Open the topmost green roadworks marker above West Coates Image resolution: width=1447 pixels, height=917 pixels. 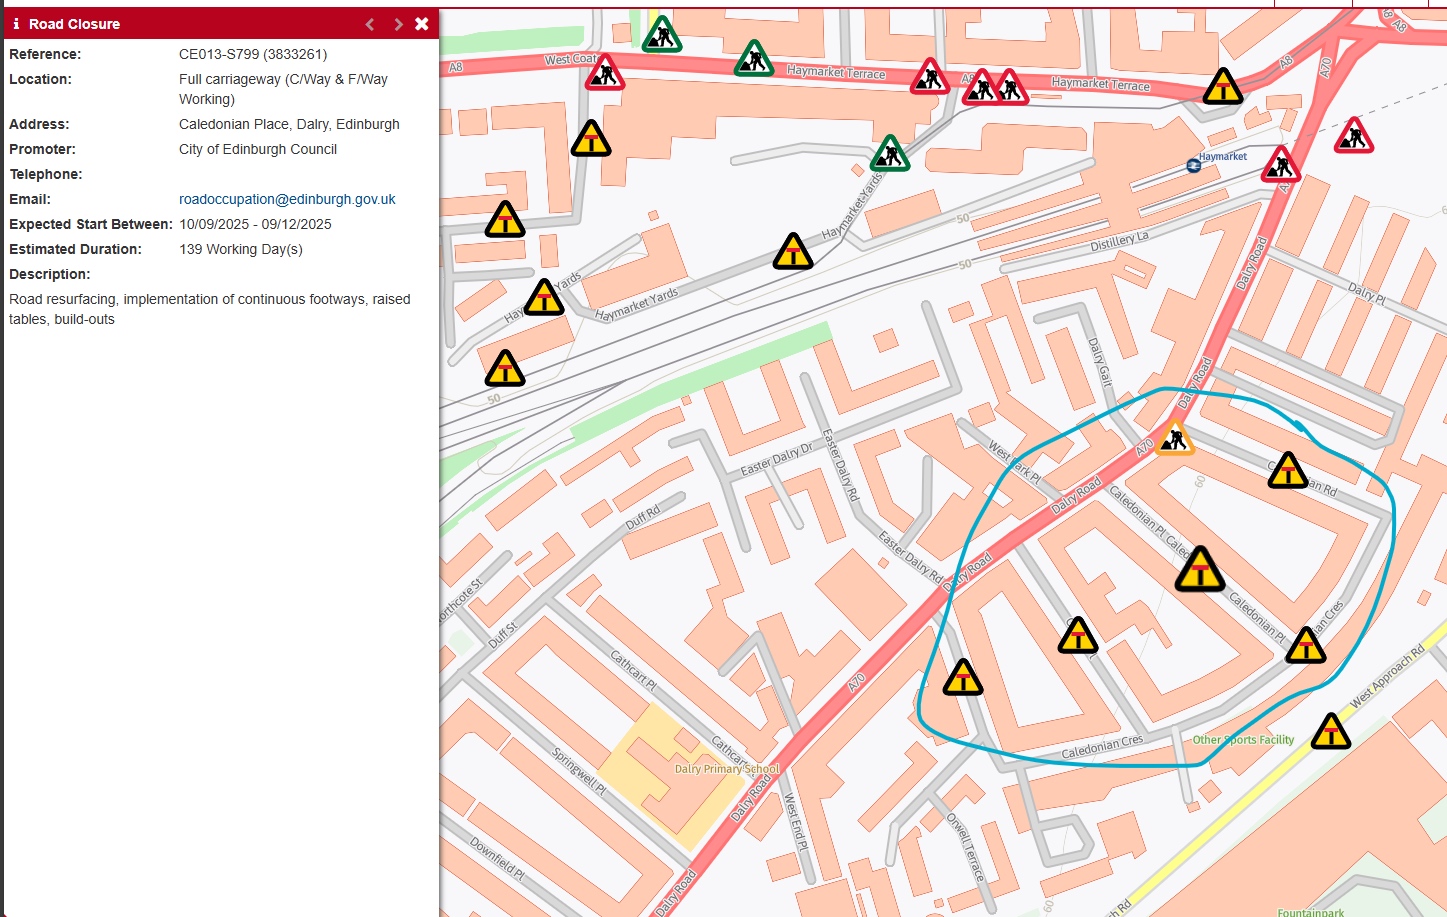click(661, 36)
